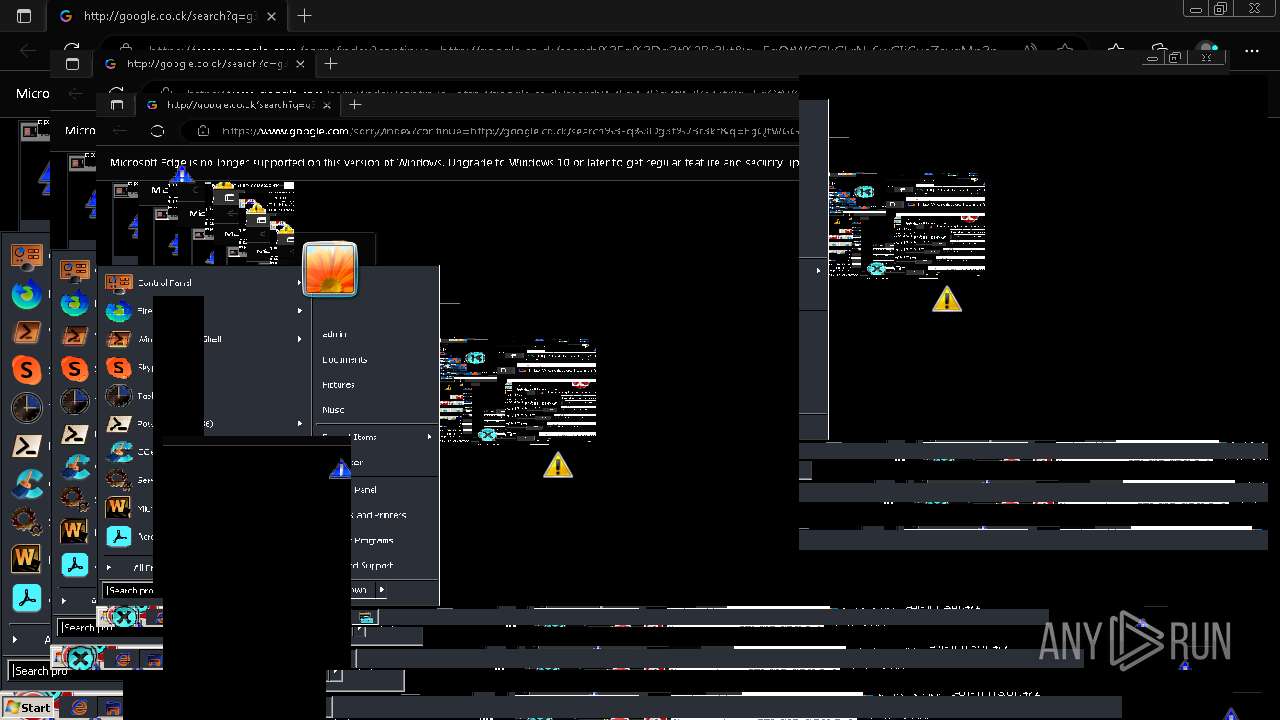Refresh page in innermost Edge window

tap(157, 131)
